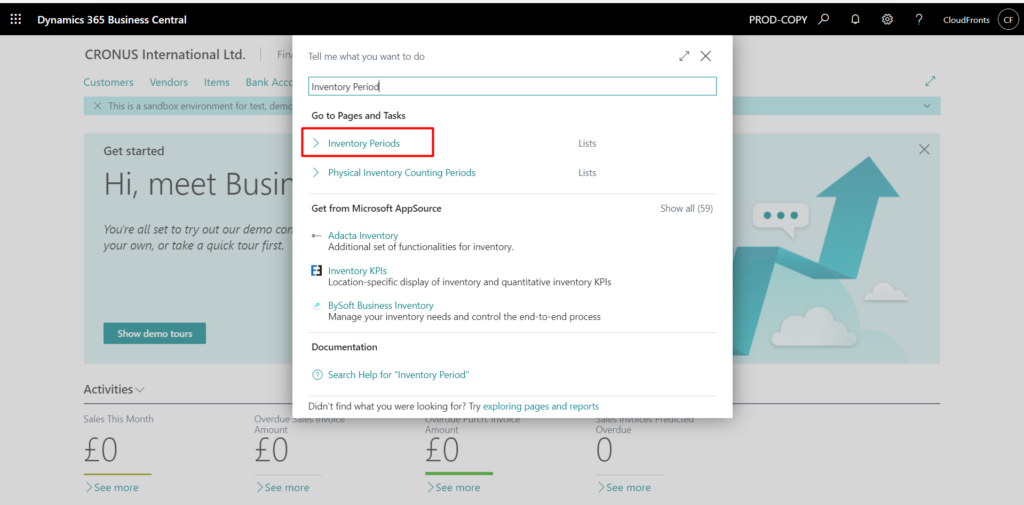Click CRONUS International Ltd. company name
This screenshot has width=1024, height=505.
(x=165, y=55)
